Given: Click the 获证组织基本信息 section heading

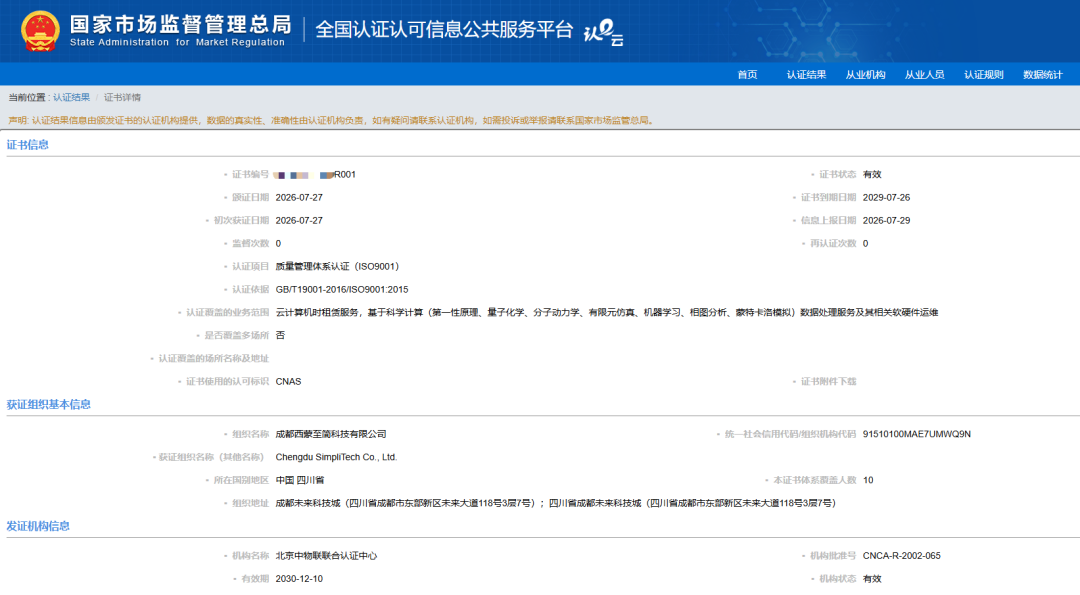Looking at the screenshot, I should 49,404.
